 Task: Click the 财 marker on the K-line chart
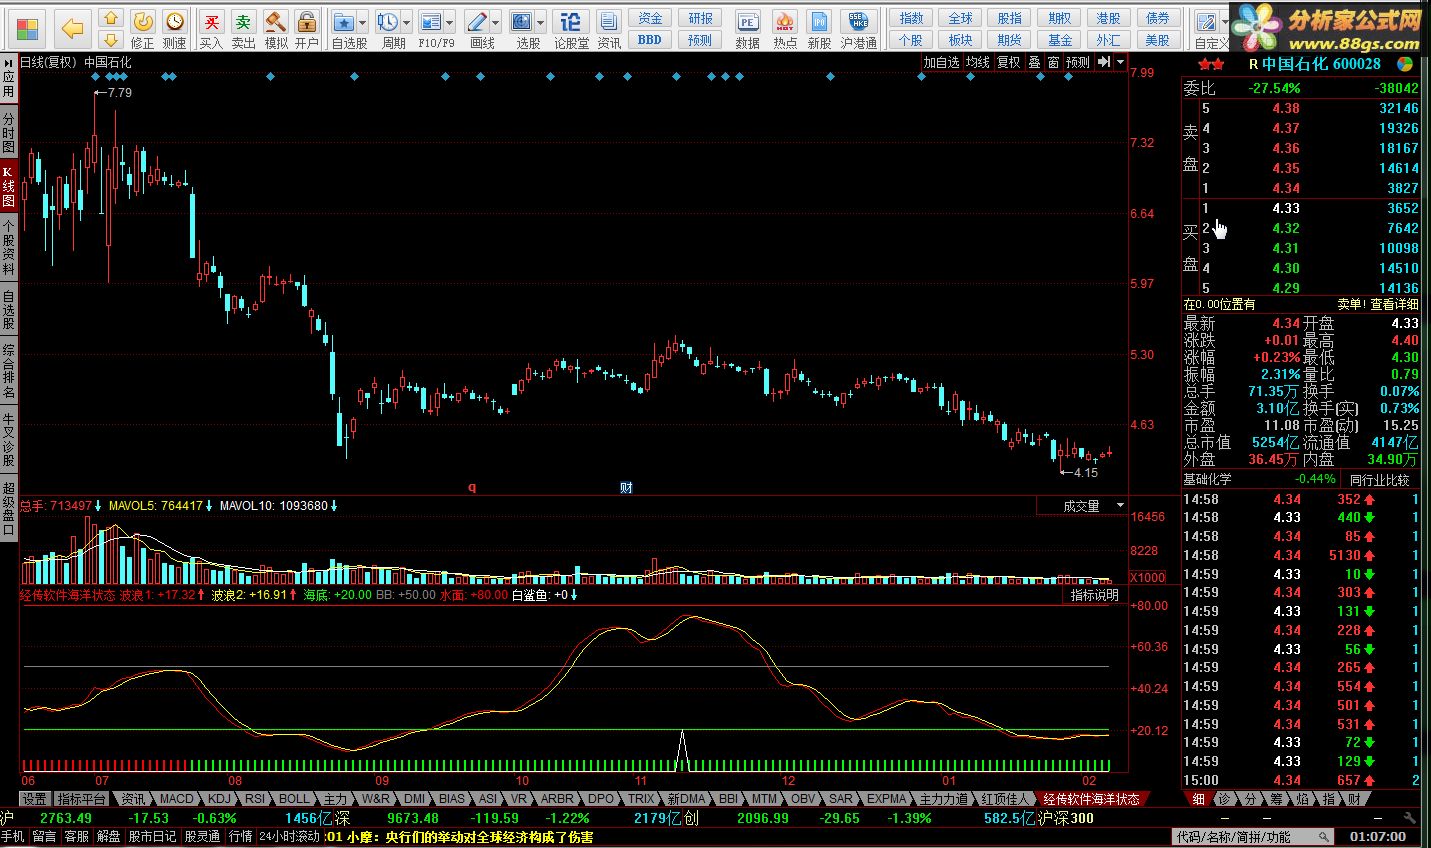(626, 488)
